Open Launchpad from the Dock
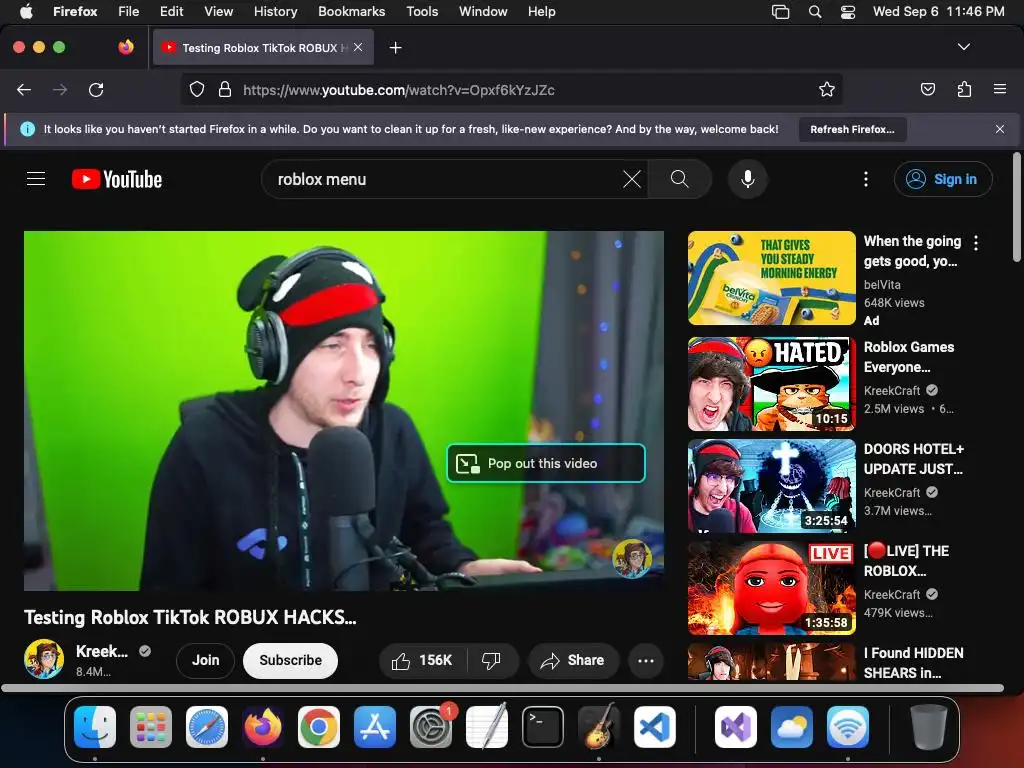 151,727
